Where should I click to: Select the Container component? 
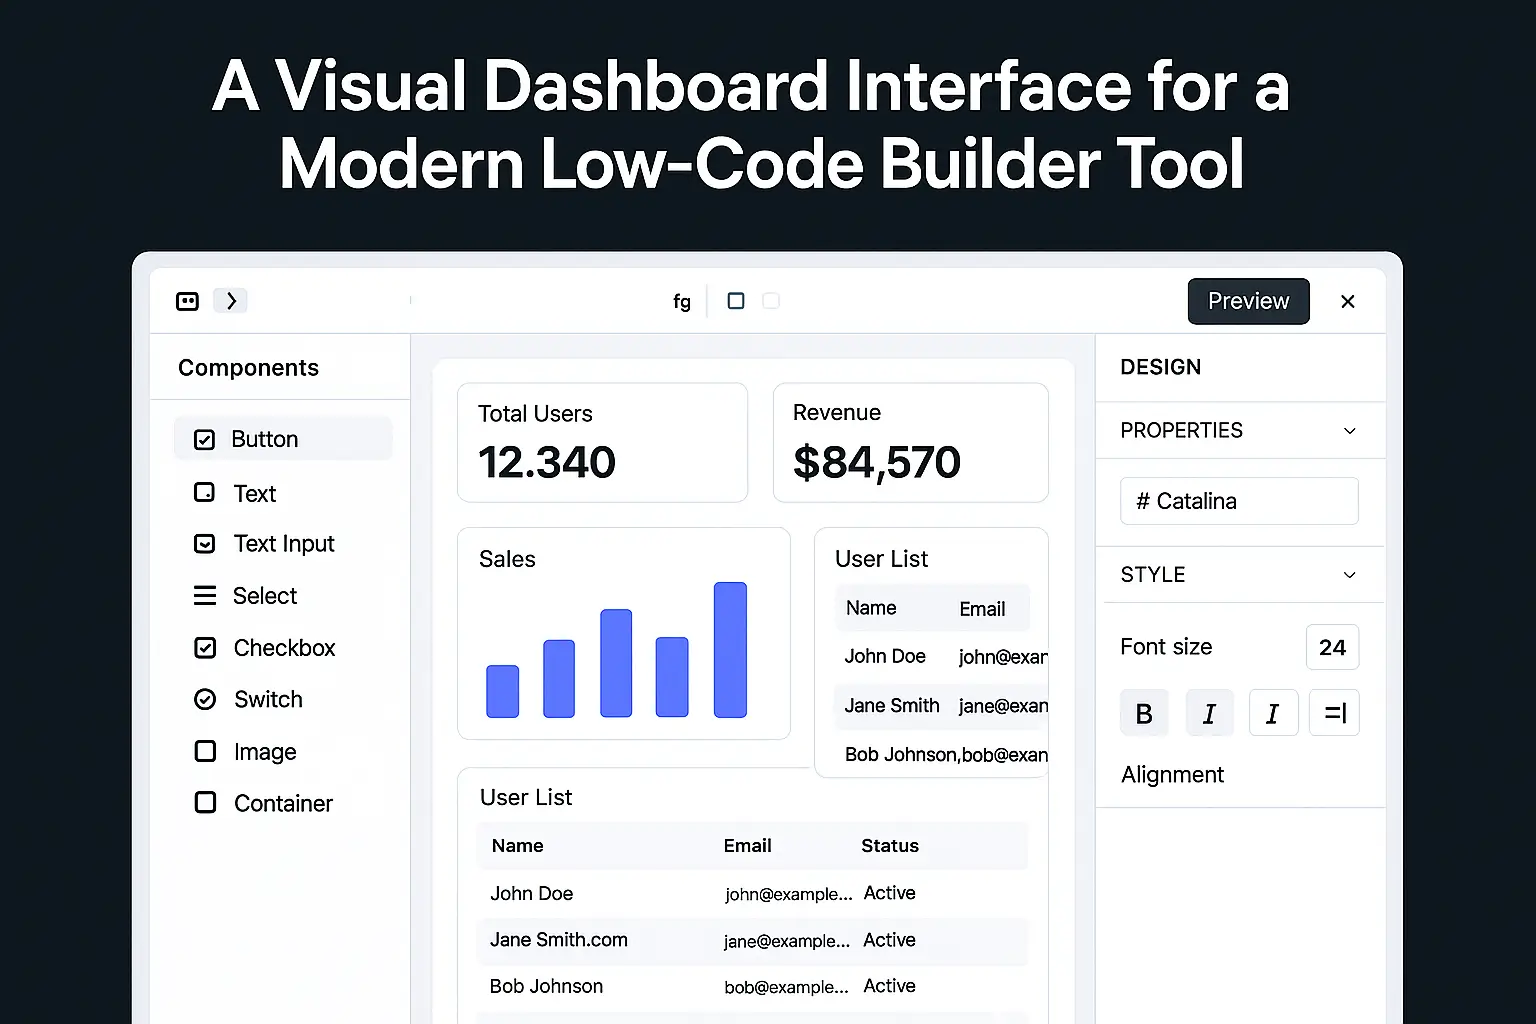(x=282, y=802)
